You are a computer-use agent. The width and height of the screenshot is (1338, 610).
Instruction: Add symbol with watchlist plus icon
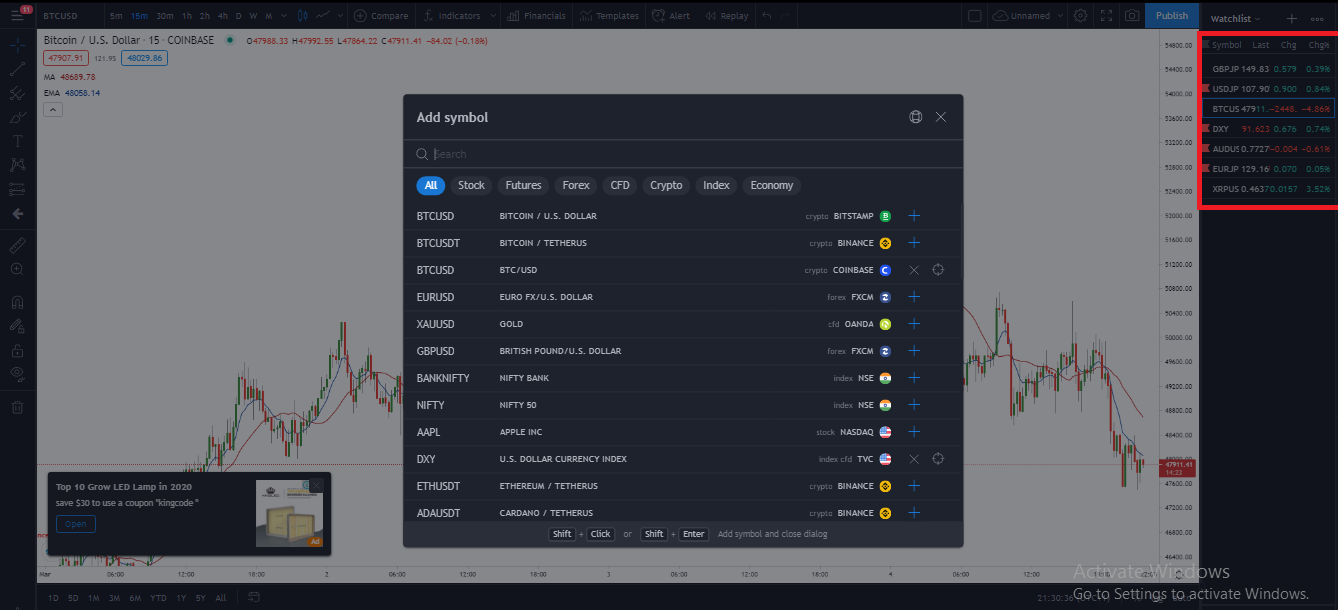pyautogui.click(x=1292, y=18)
